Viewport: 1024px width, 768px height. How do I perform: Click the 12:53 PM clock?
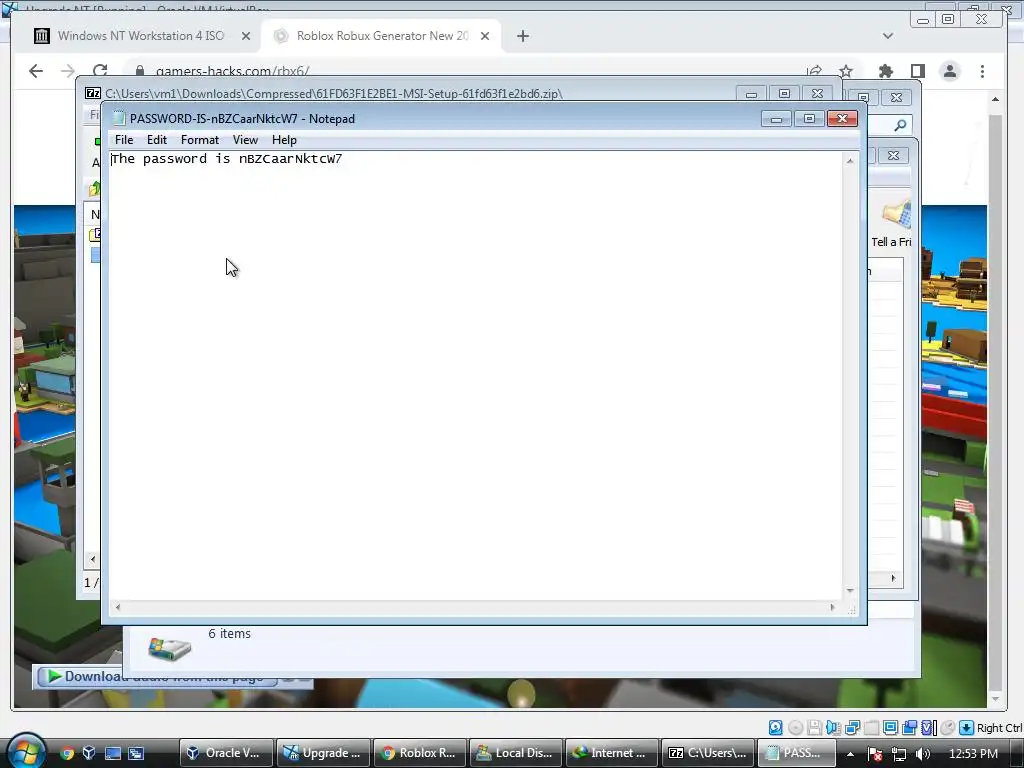pyautogui.click(x=973, y=753)
